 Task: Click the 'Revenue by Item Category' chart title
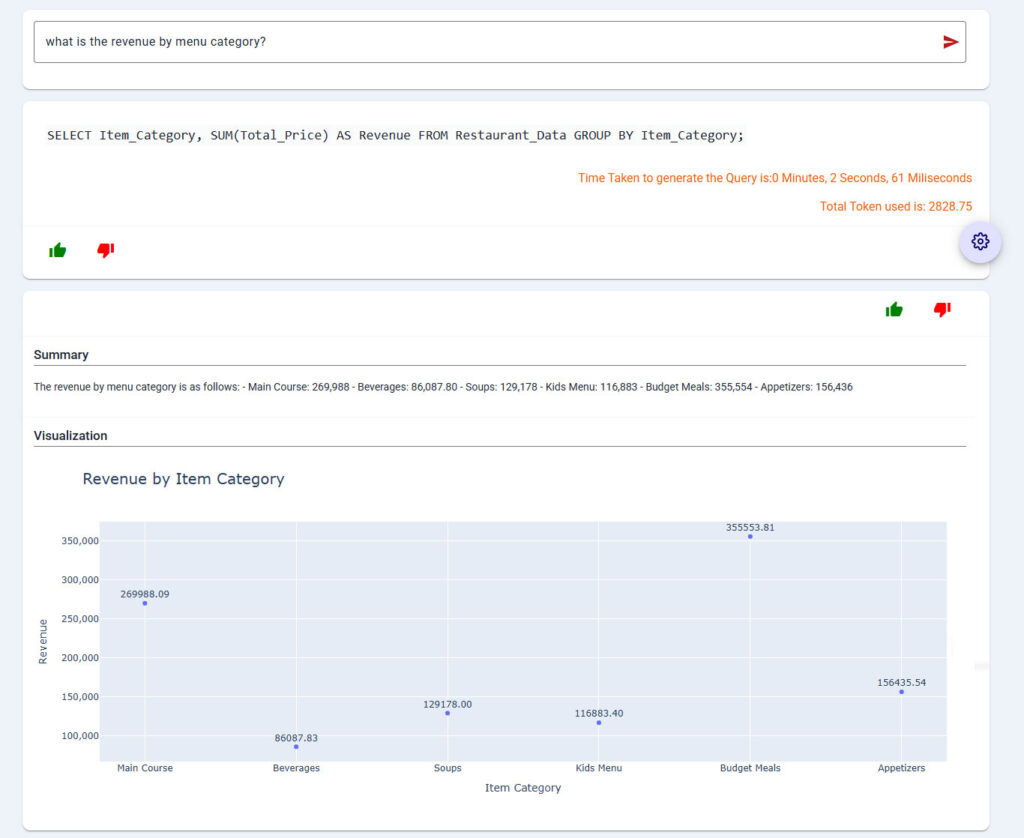tap(184, 479)
